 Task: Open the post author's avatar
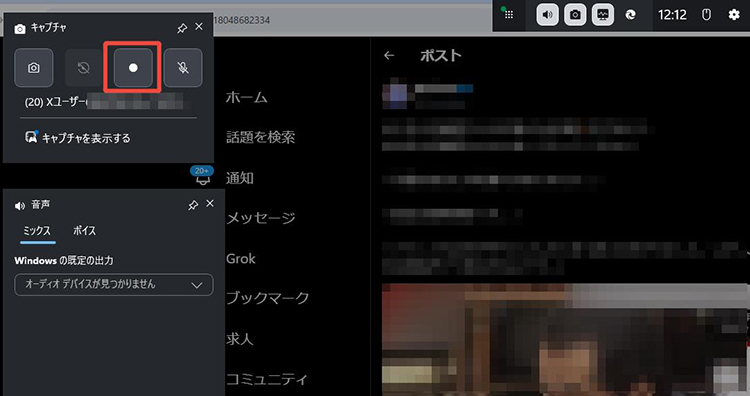tap(395, 96)
